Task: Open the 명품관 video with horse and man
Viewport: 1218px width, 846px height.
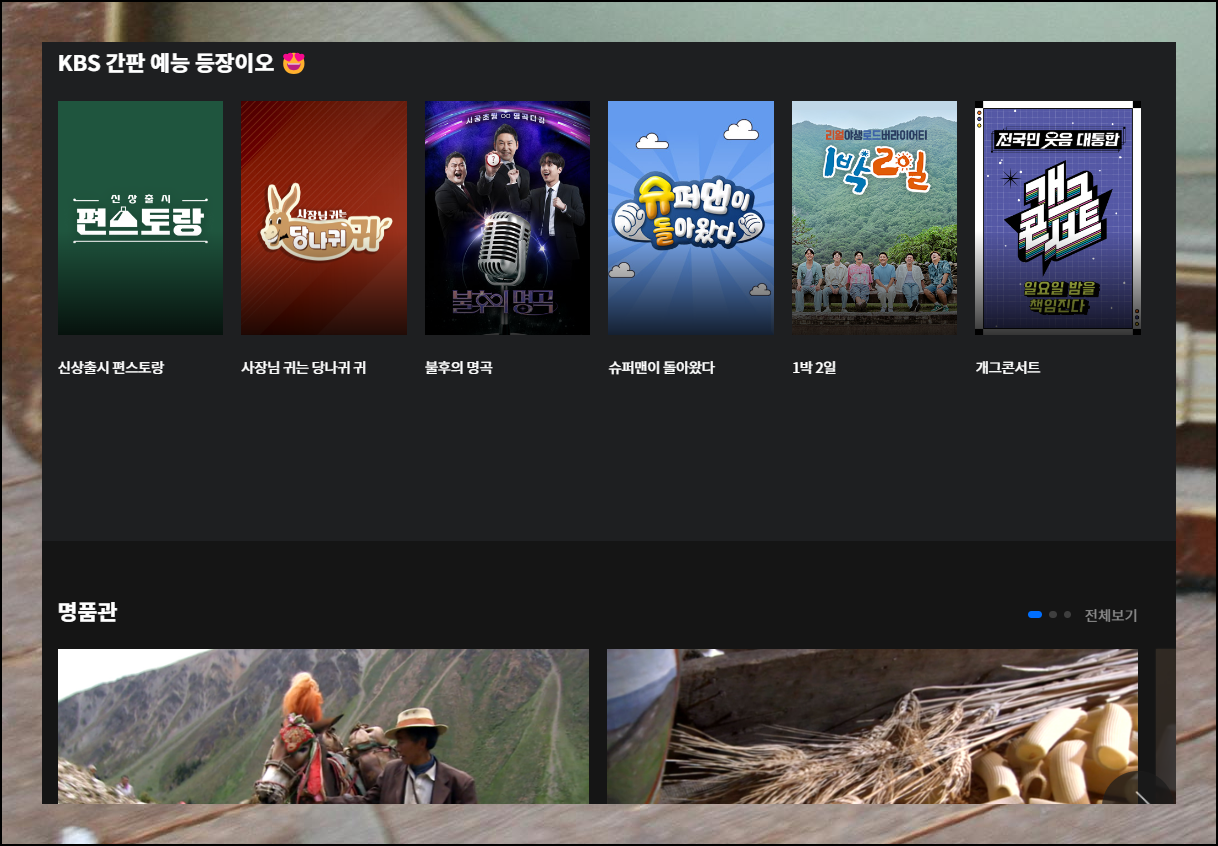Action: (323, 727)
